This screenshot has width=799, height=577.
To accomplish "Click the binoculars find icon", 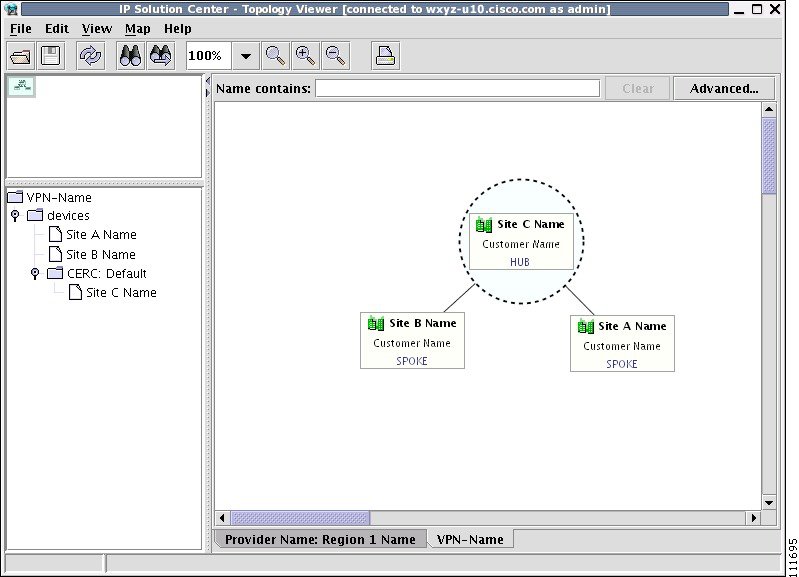I will (x=130, y=56).
